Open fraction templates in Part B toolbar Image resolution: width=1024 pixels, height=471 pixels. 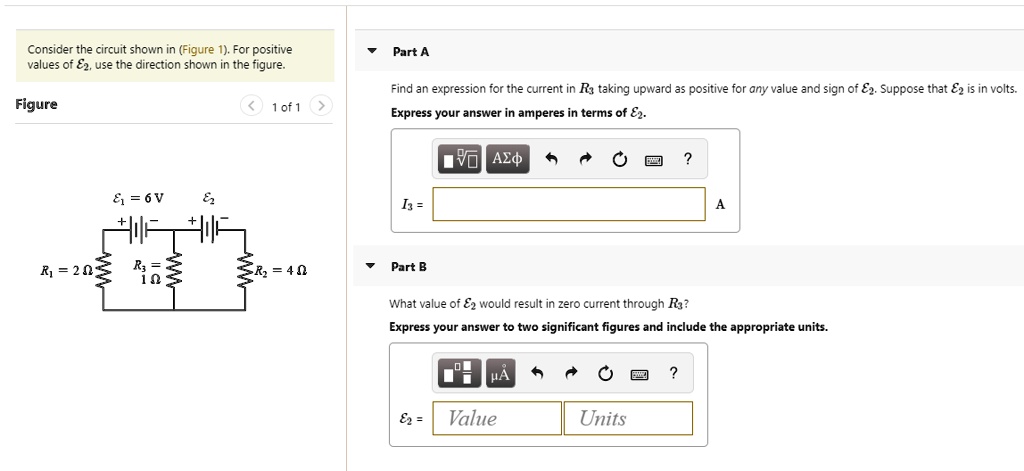(461, 374)
